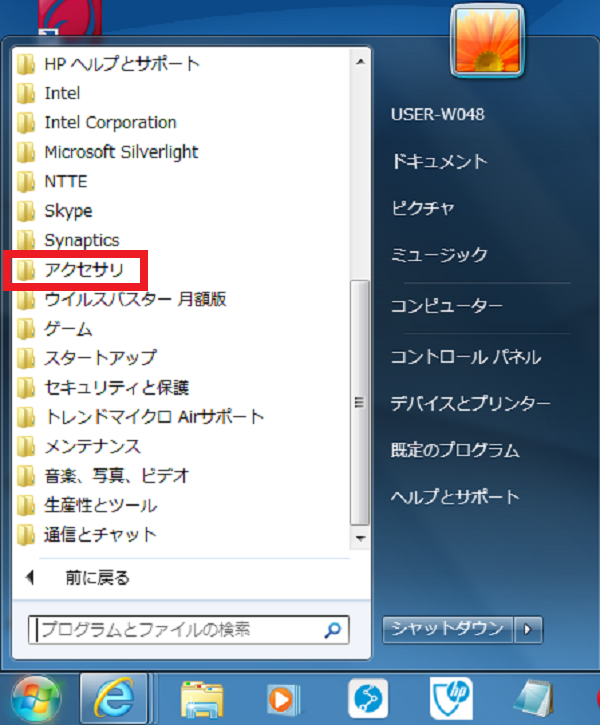
Task: Click folder icon beside 通信とチャット
Action: 26,535
